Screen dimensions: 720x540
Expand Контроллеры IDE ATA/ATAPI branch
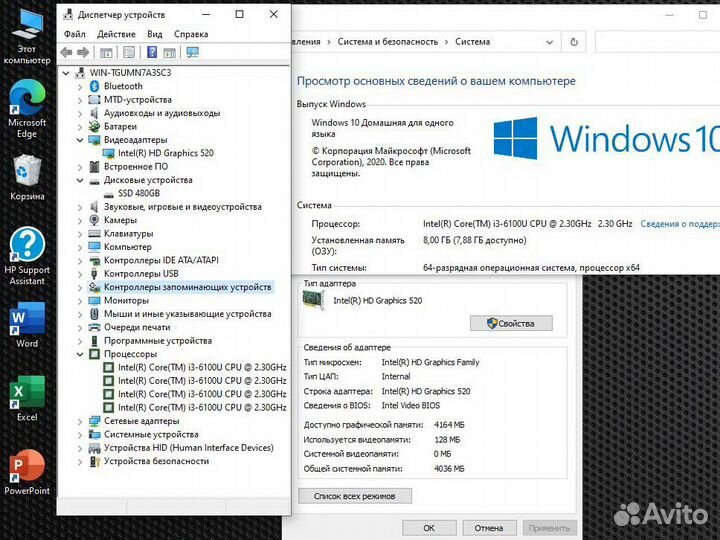pos(80,260)
